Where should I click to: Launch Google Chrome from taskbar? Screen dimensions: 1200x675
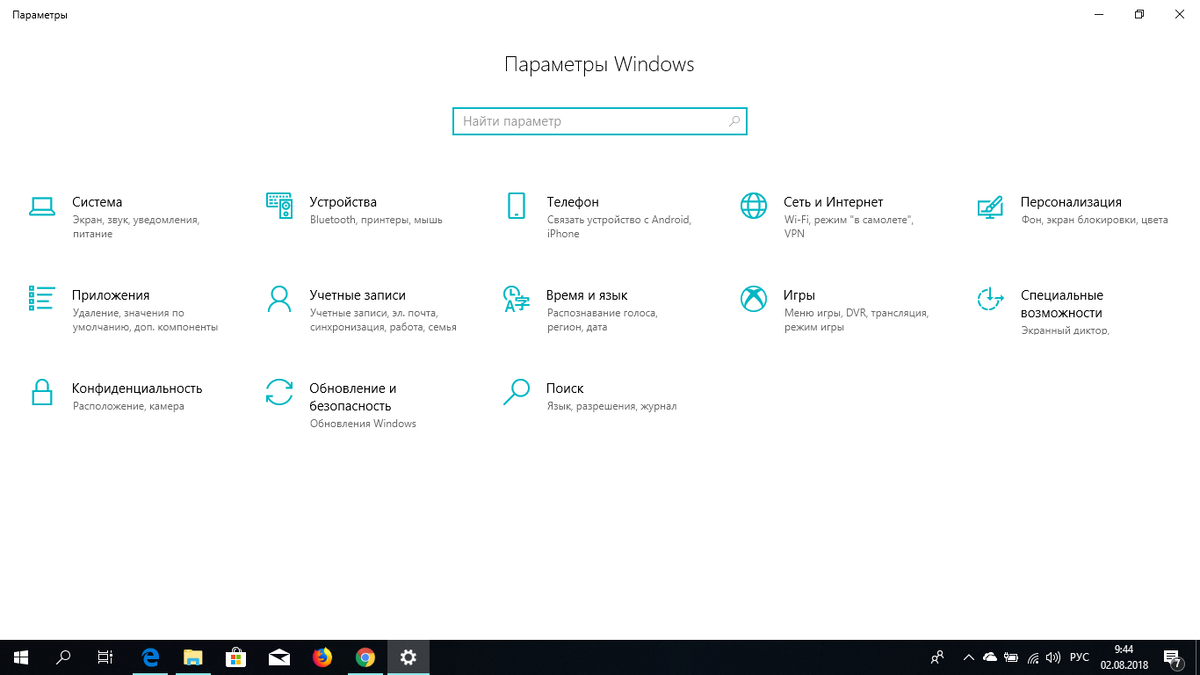pos(365,657)
